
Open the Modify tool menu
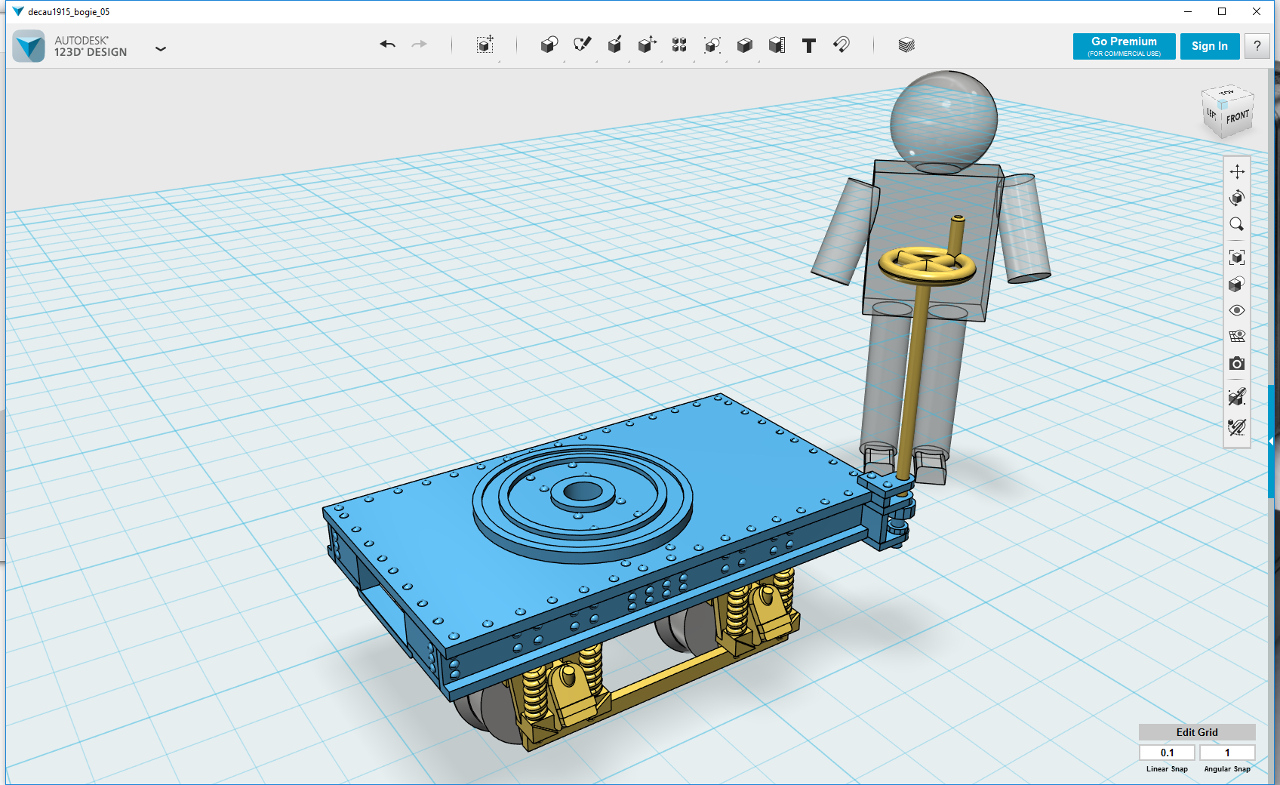(x=647, y=45)
